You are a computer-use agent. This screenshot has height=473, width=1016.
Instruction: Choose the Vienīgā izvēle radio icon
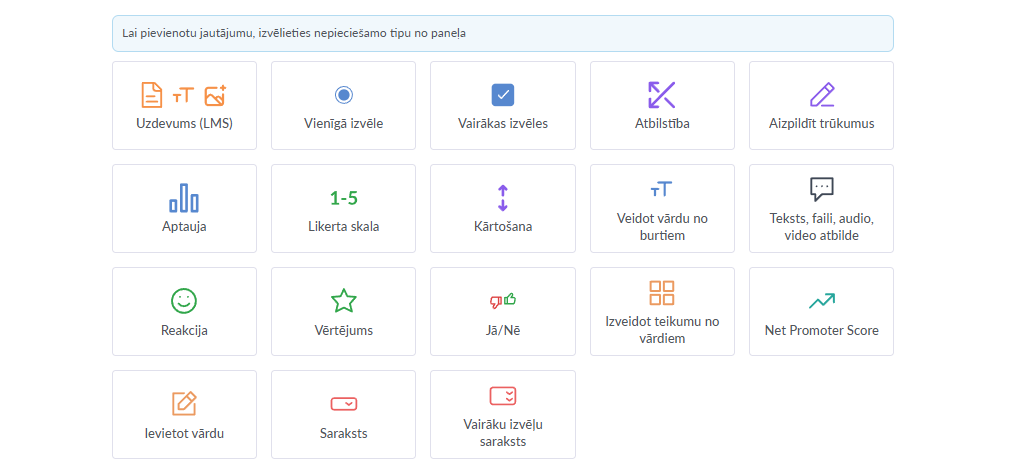343,95
